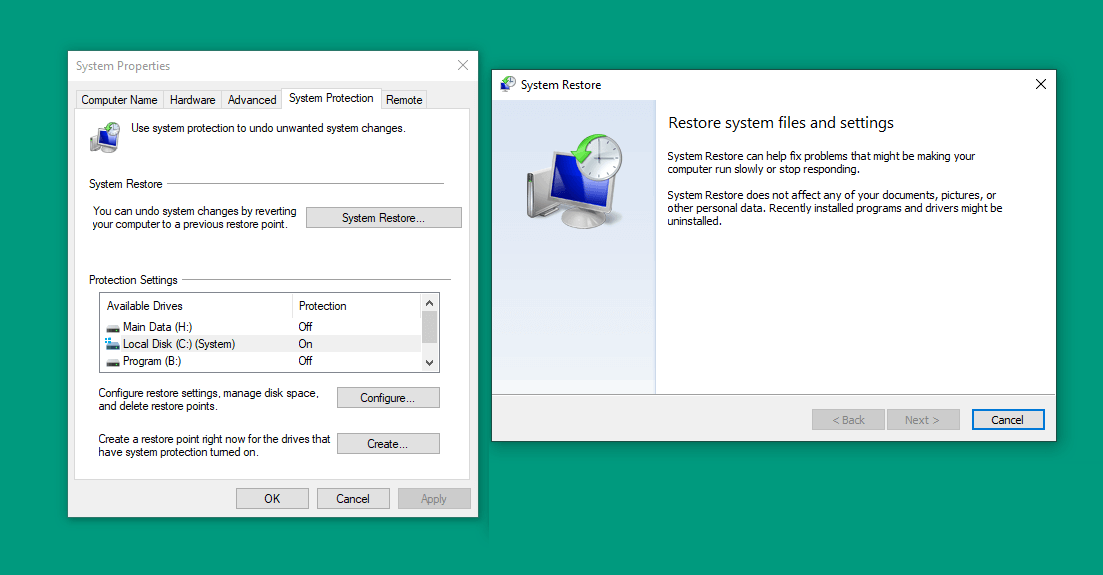Click the < Back button in System Restore

coord(848,420)
